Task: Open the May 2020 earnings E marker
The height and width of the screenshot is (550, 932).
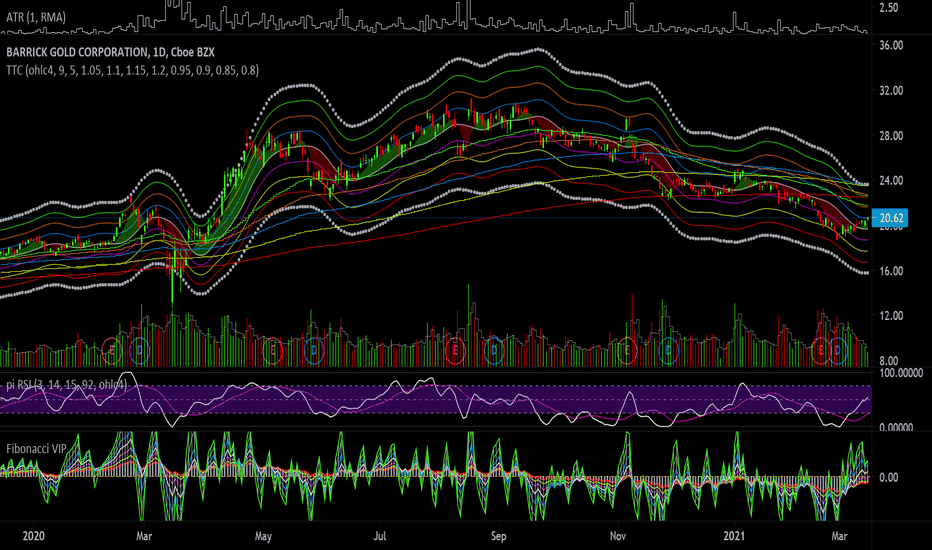Action: [x=273, y=350]
